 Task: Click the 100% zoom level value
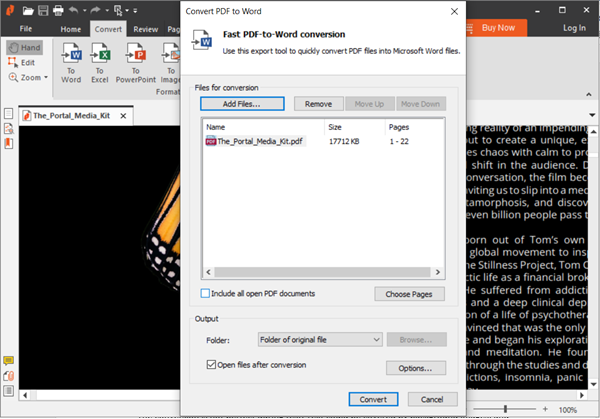point(567,409)
